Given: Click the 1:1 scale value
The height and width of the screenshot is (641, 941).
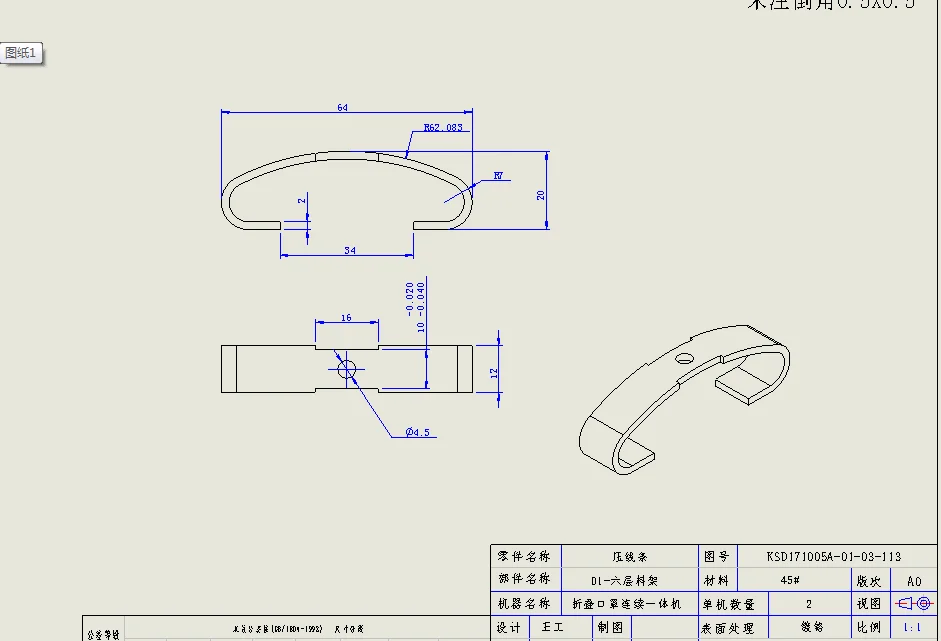Looking at the screenshot, I should point(913,628).
